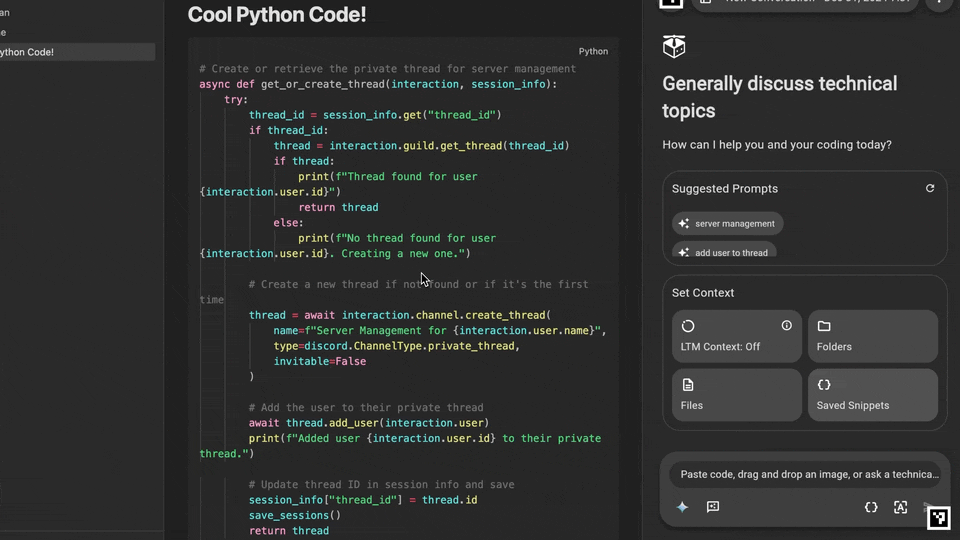
Task: Click the 'invitable=False' code line
Action: 320,361
